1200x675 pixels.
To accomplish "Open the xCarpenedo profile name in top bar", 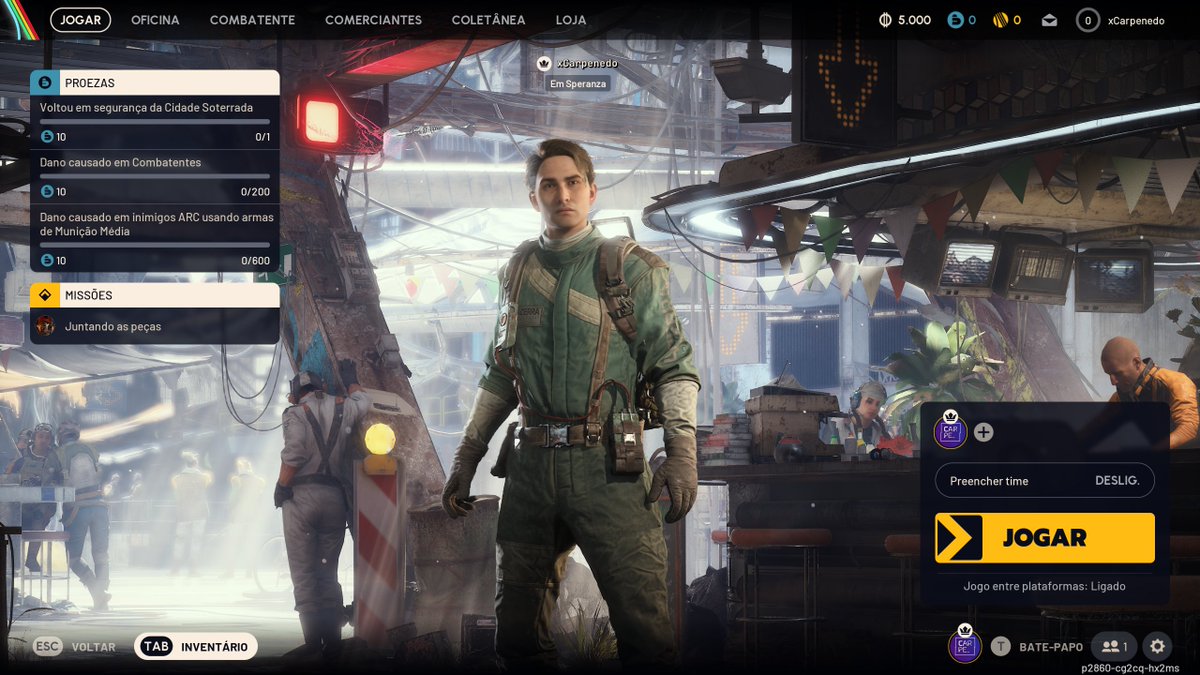I will click(x=1136, y=21).
